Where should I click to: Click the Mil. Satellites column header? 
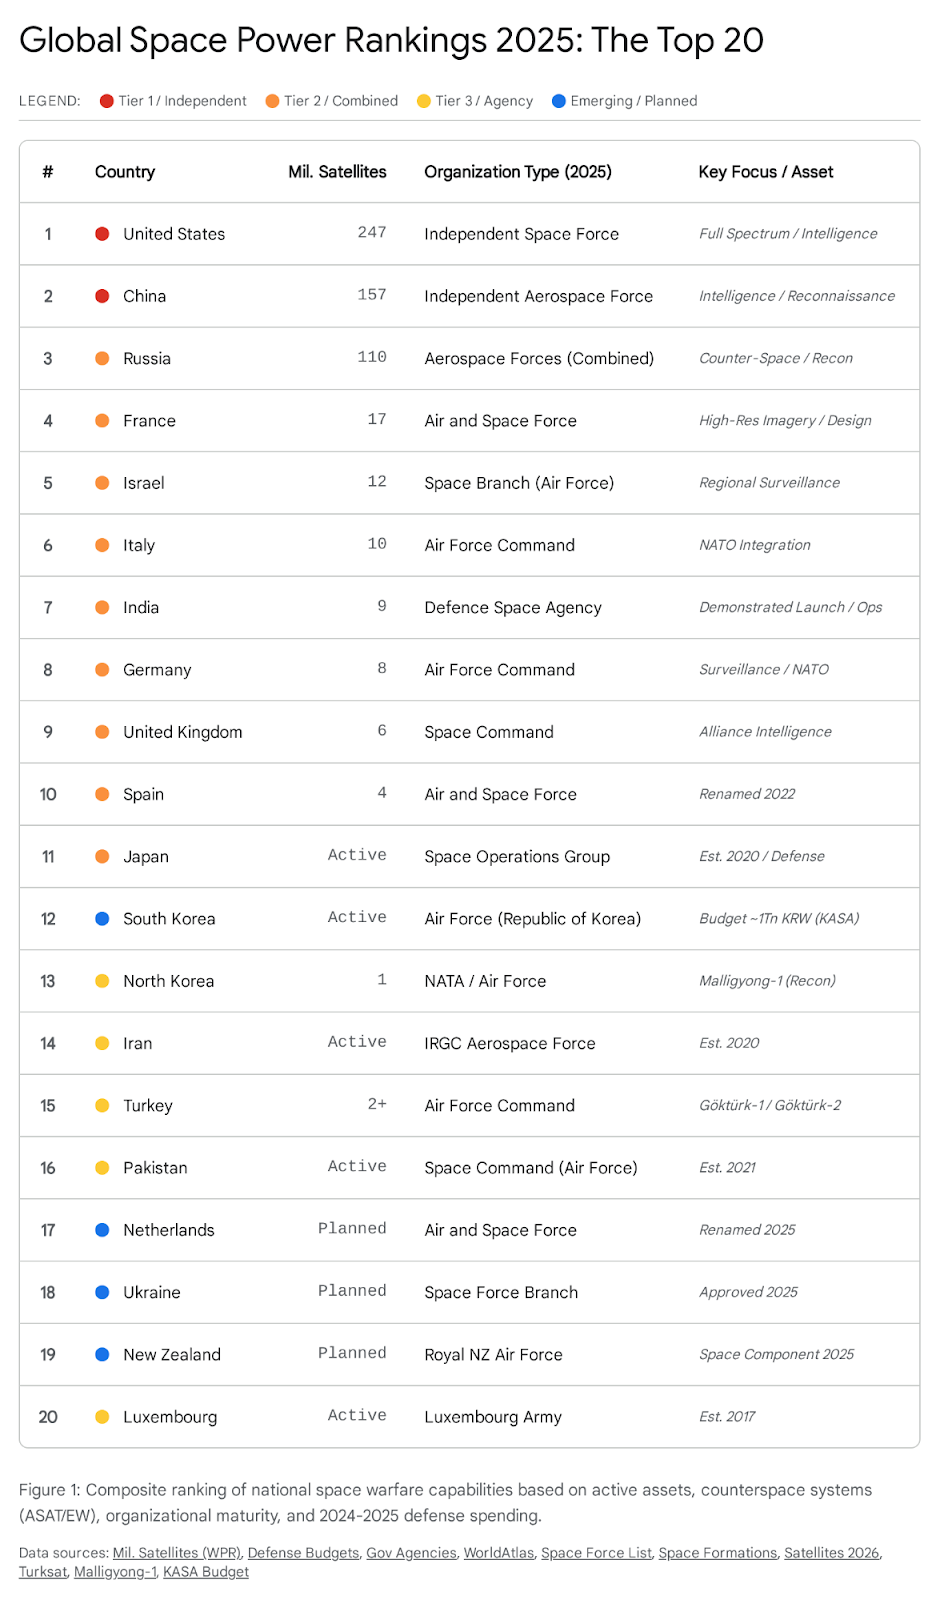pyautogui.click(x=337, y=172)
